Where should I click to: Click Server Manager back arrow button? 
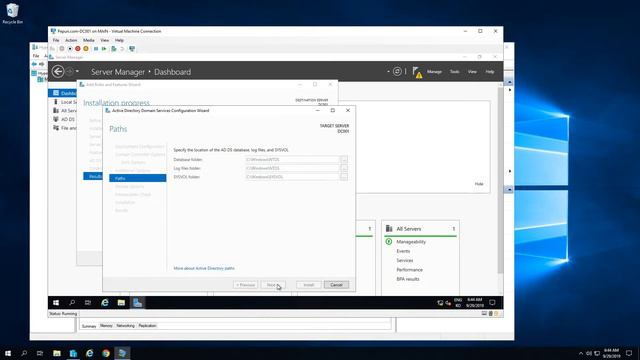[x=58, y=71]
